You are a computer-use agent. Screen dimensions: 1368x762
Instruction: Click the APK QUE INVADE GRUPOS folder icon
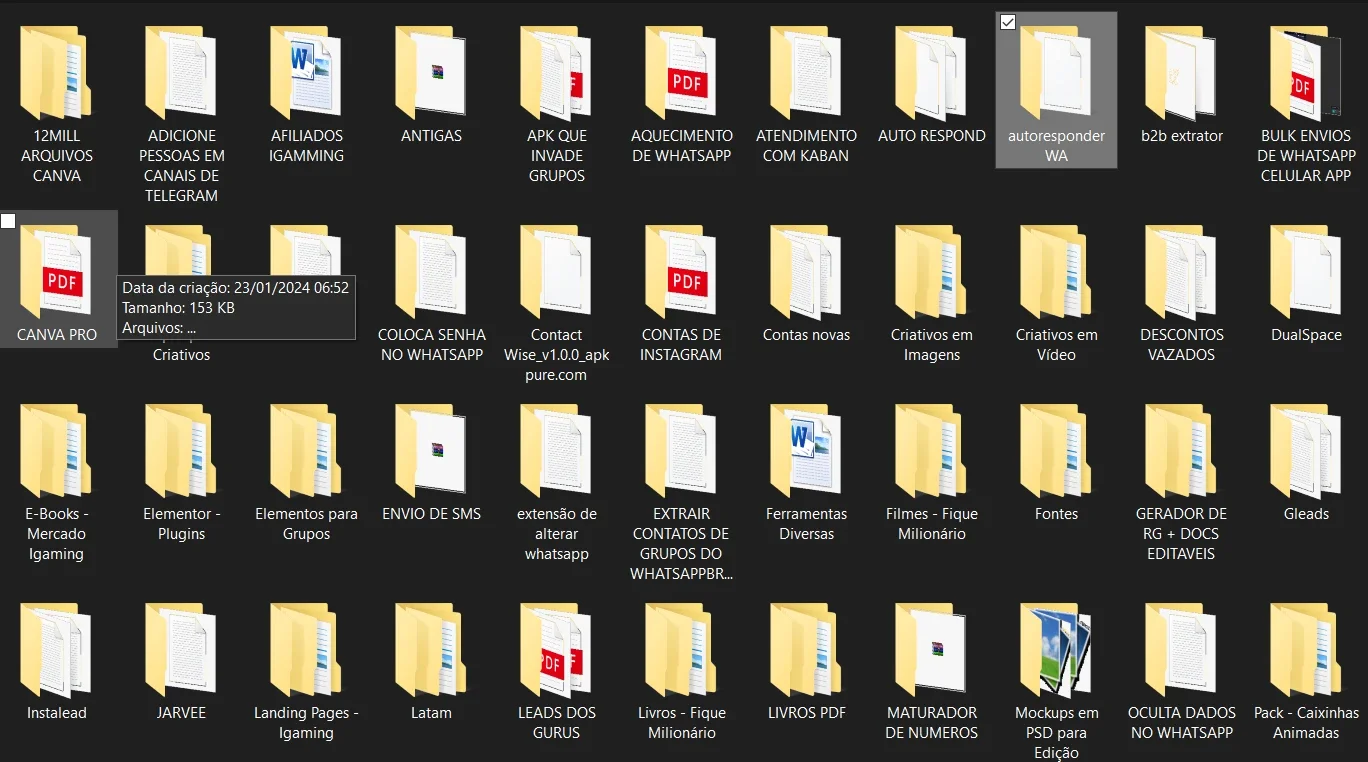(556, 72)
